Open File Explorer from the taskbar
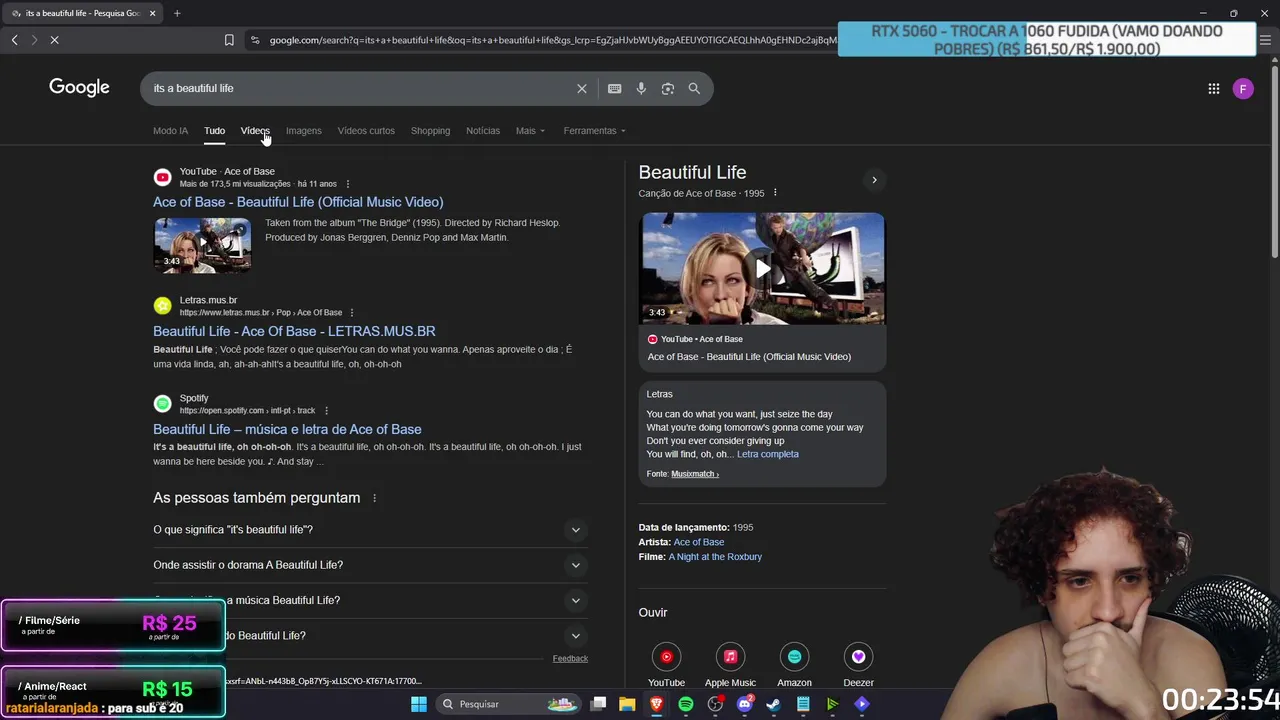This screenshot has width=1280, height=720. [627, 704]
